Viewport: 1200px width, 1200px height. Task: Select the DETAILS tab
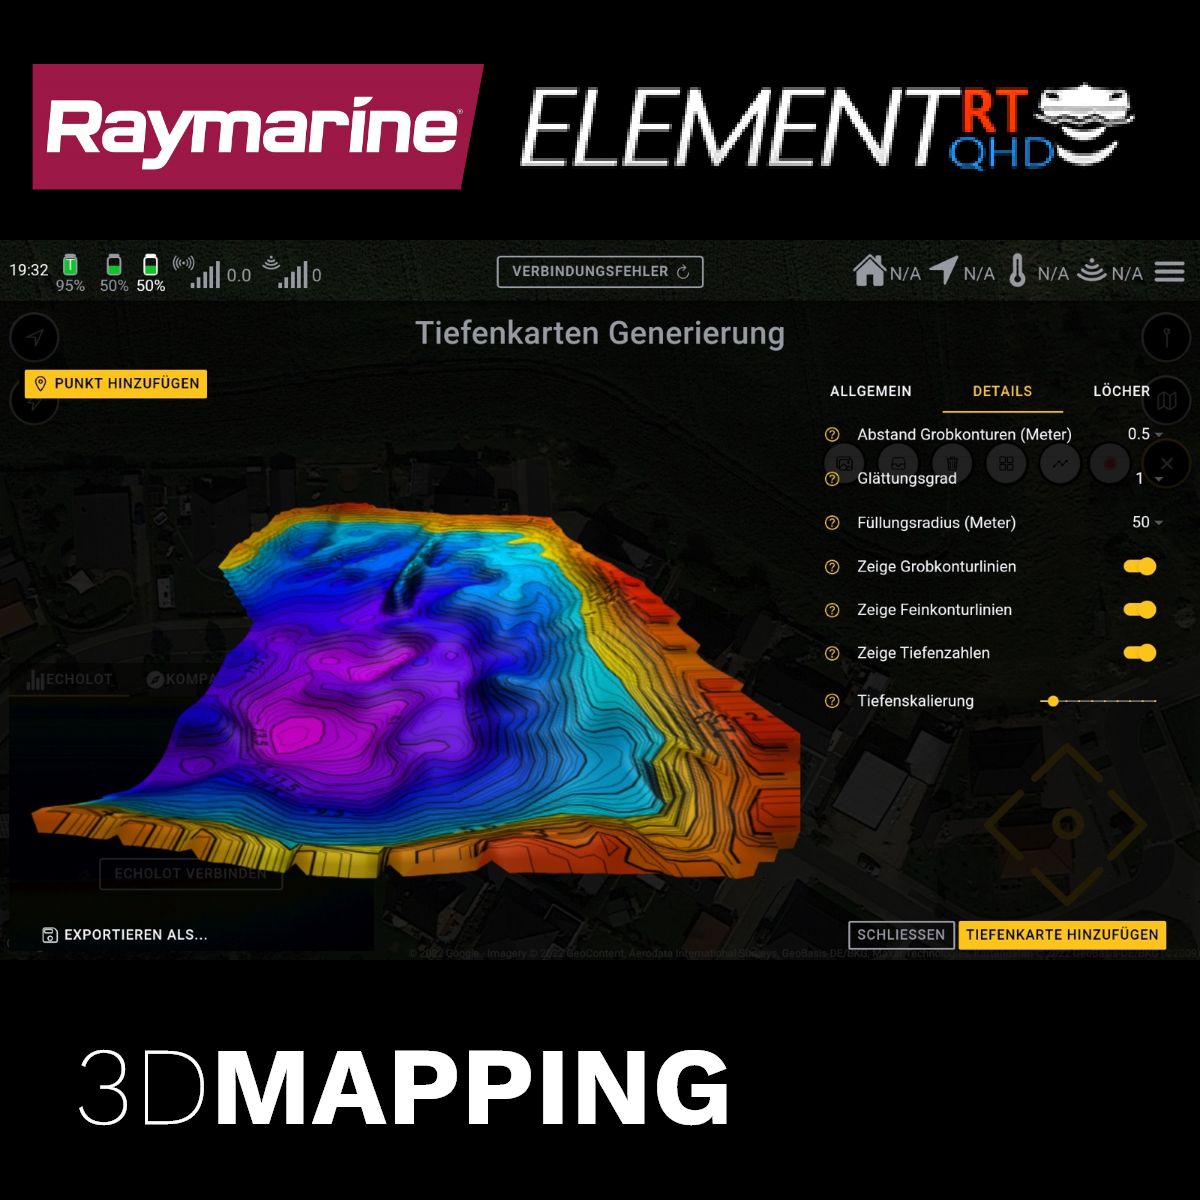click(x=1002, y=391)
